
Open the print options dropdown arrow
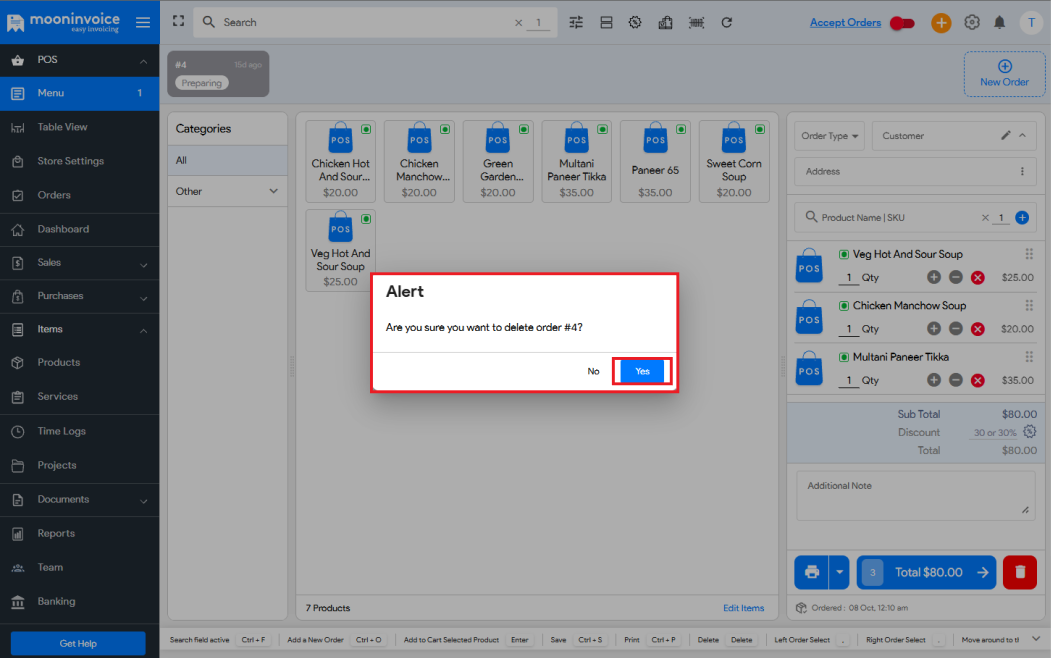(839, 572)
